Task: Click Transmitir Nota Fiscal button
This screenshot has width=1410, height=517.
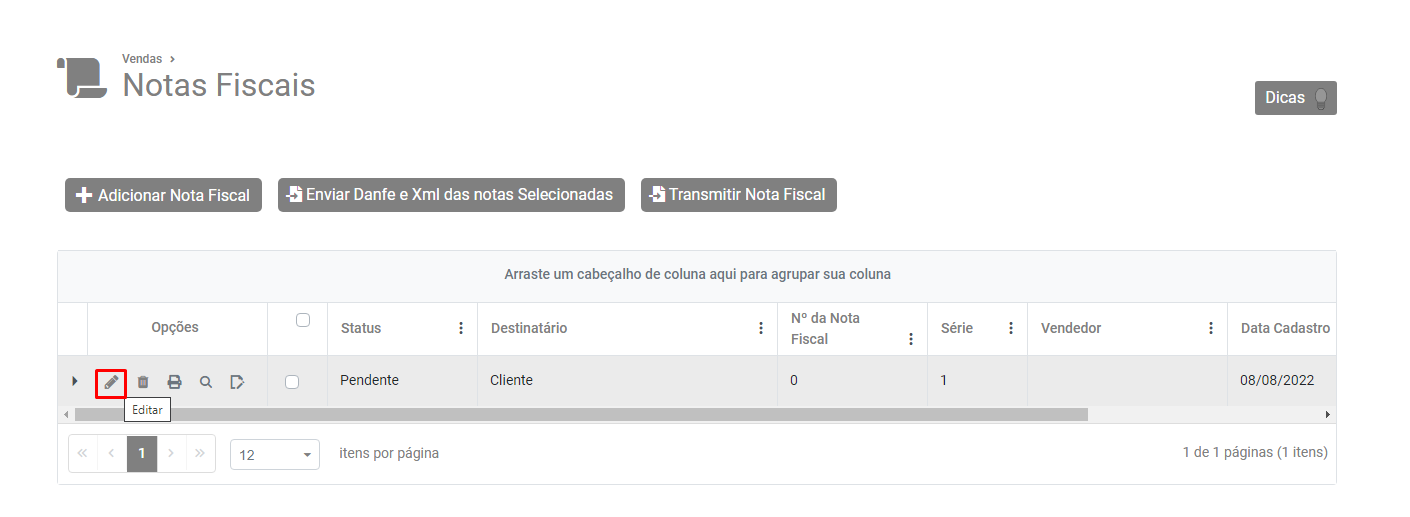Action: tap(738, 195)
